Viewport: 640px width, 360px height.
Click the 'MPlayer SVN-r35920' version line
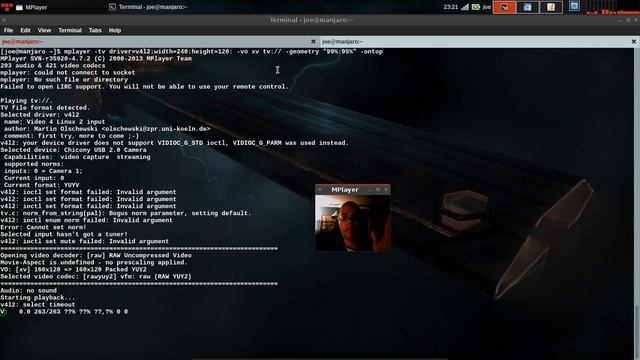click(96, 59)
